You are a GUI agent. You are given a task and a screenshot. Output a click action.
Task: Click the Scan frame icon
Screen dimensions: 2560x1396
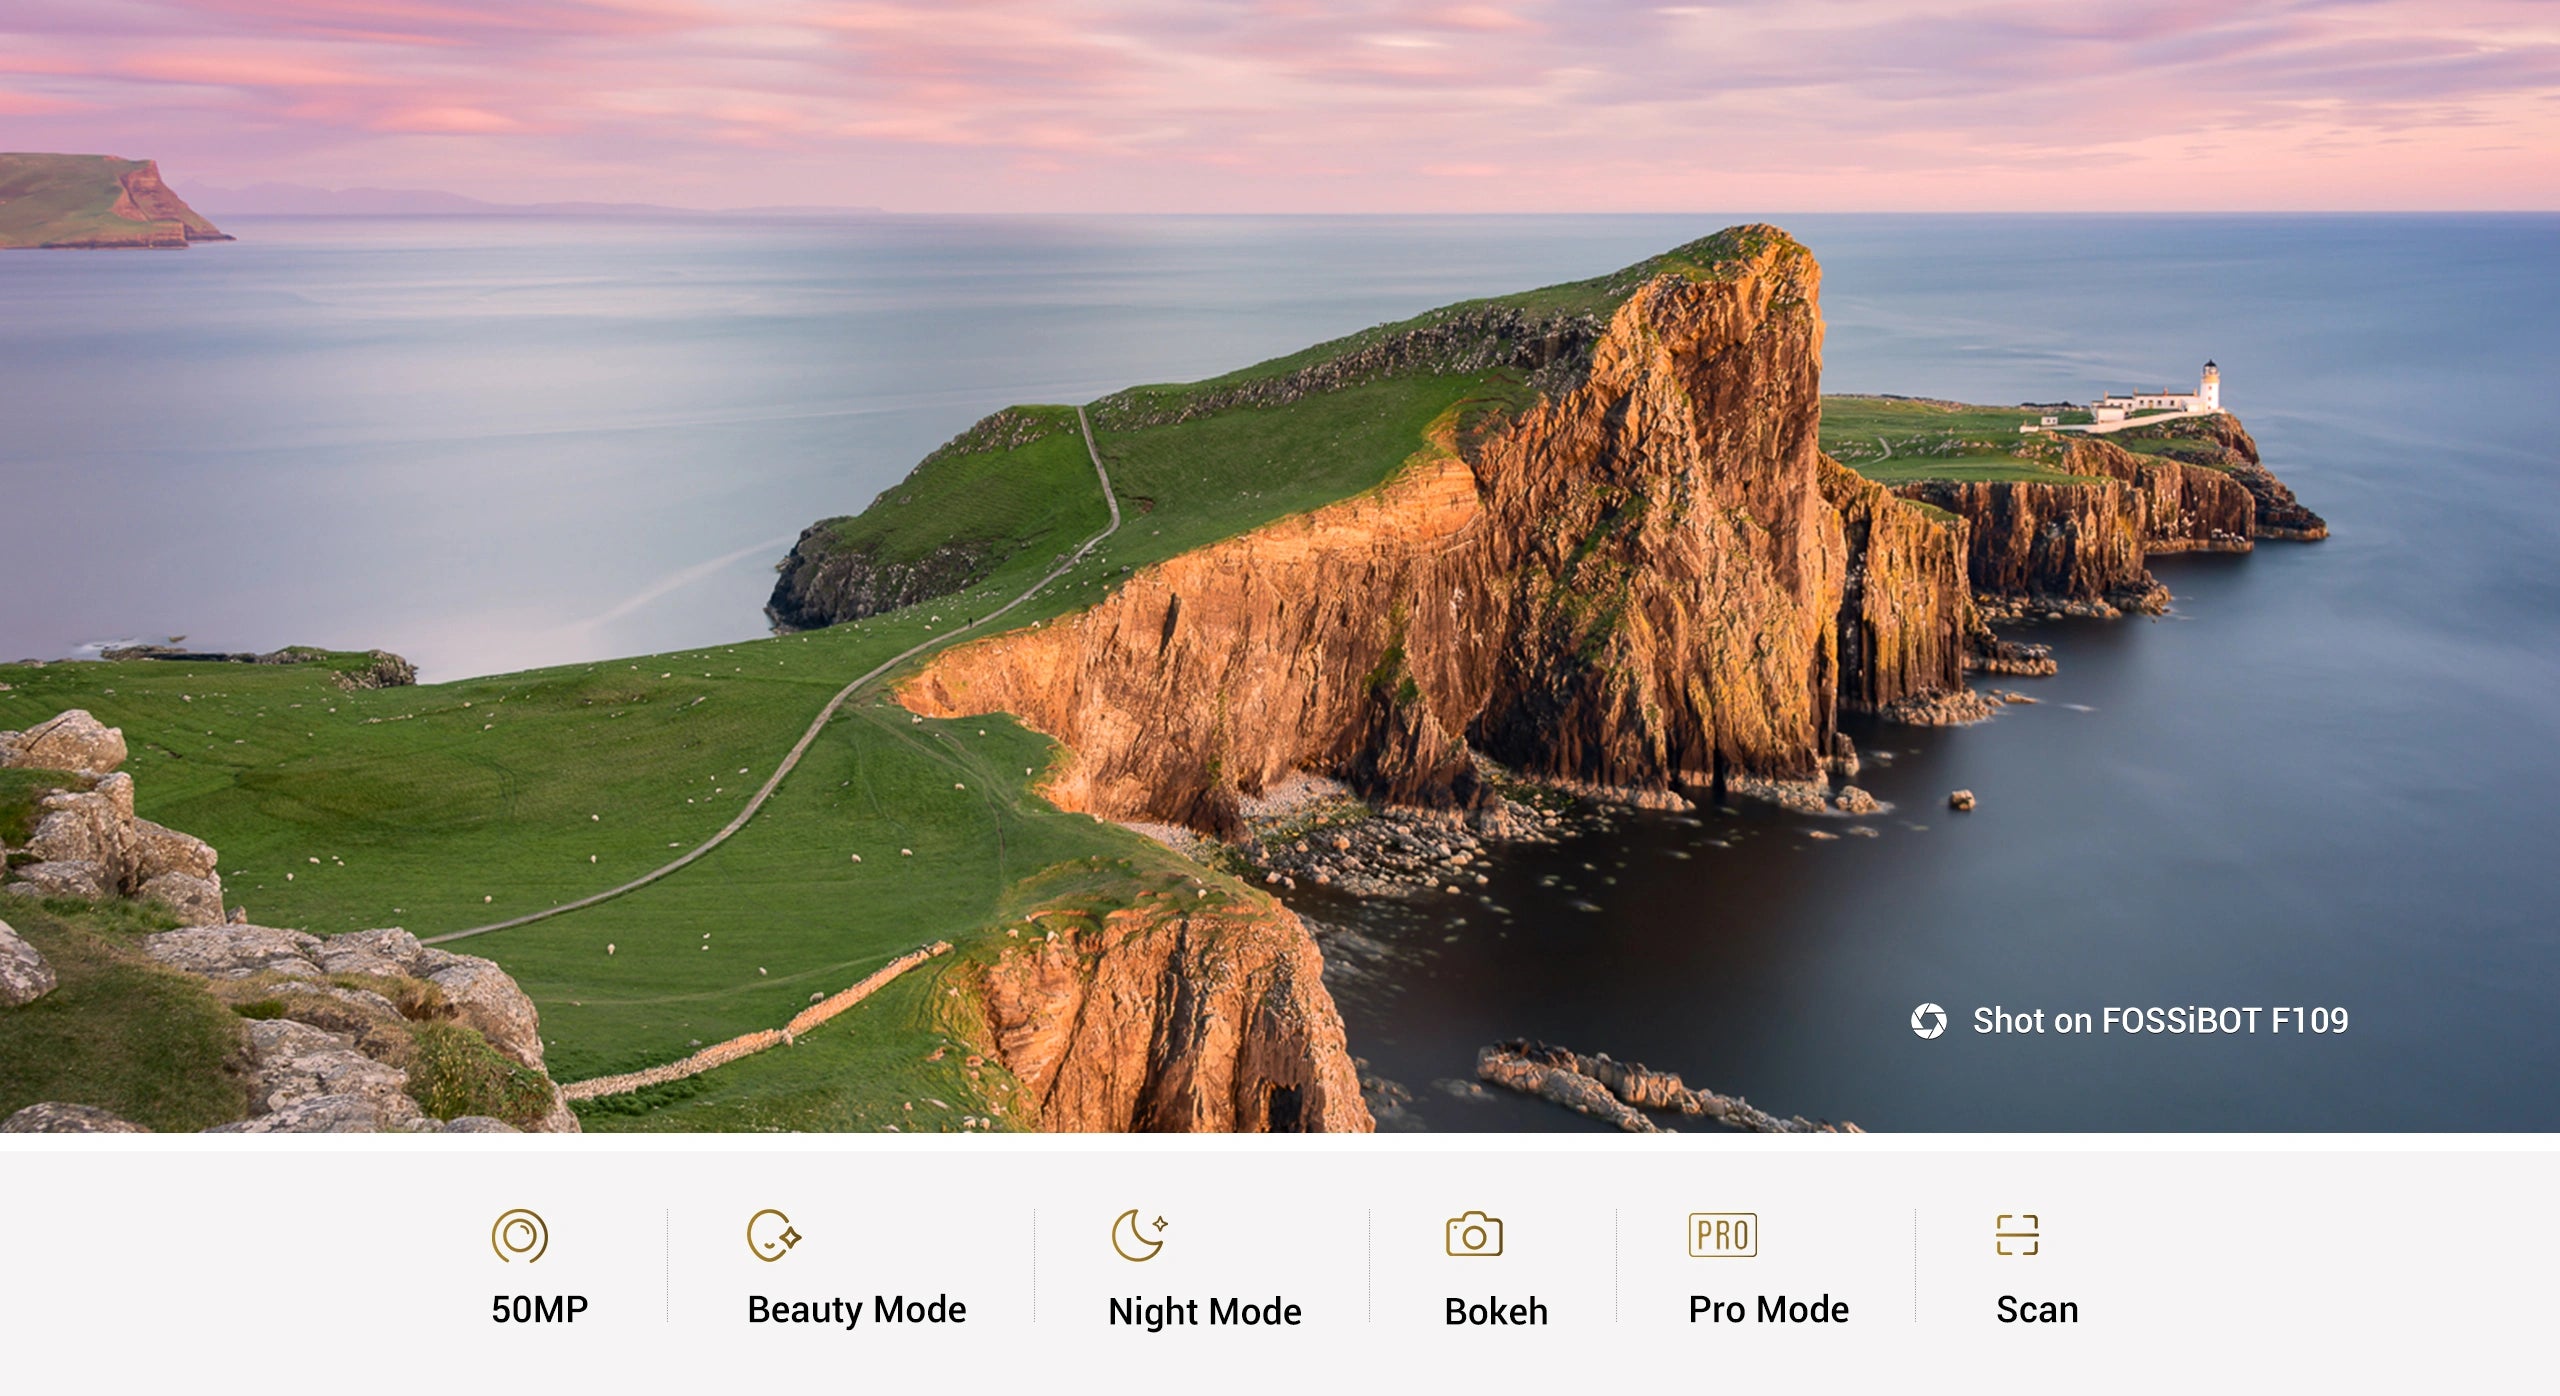point(2016,1235)
